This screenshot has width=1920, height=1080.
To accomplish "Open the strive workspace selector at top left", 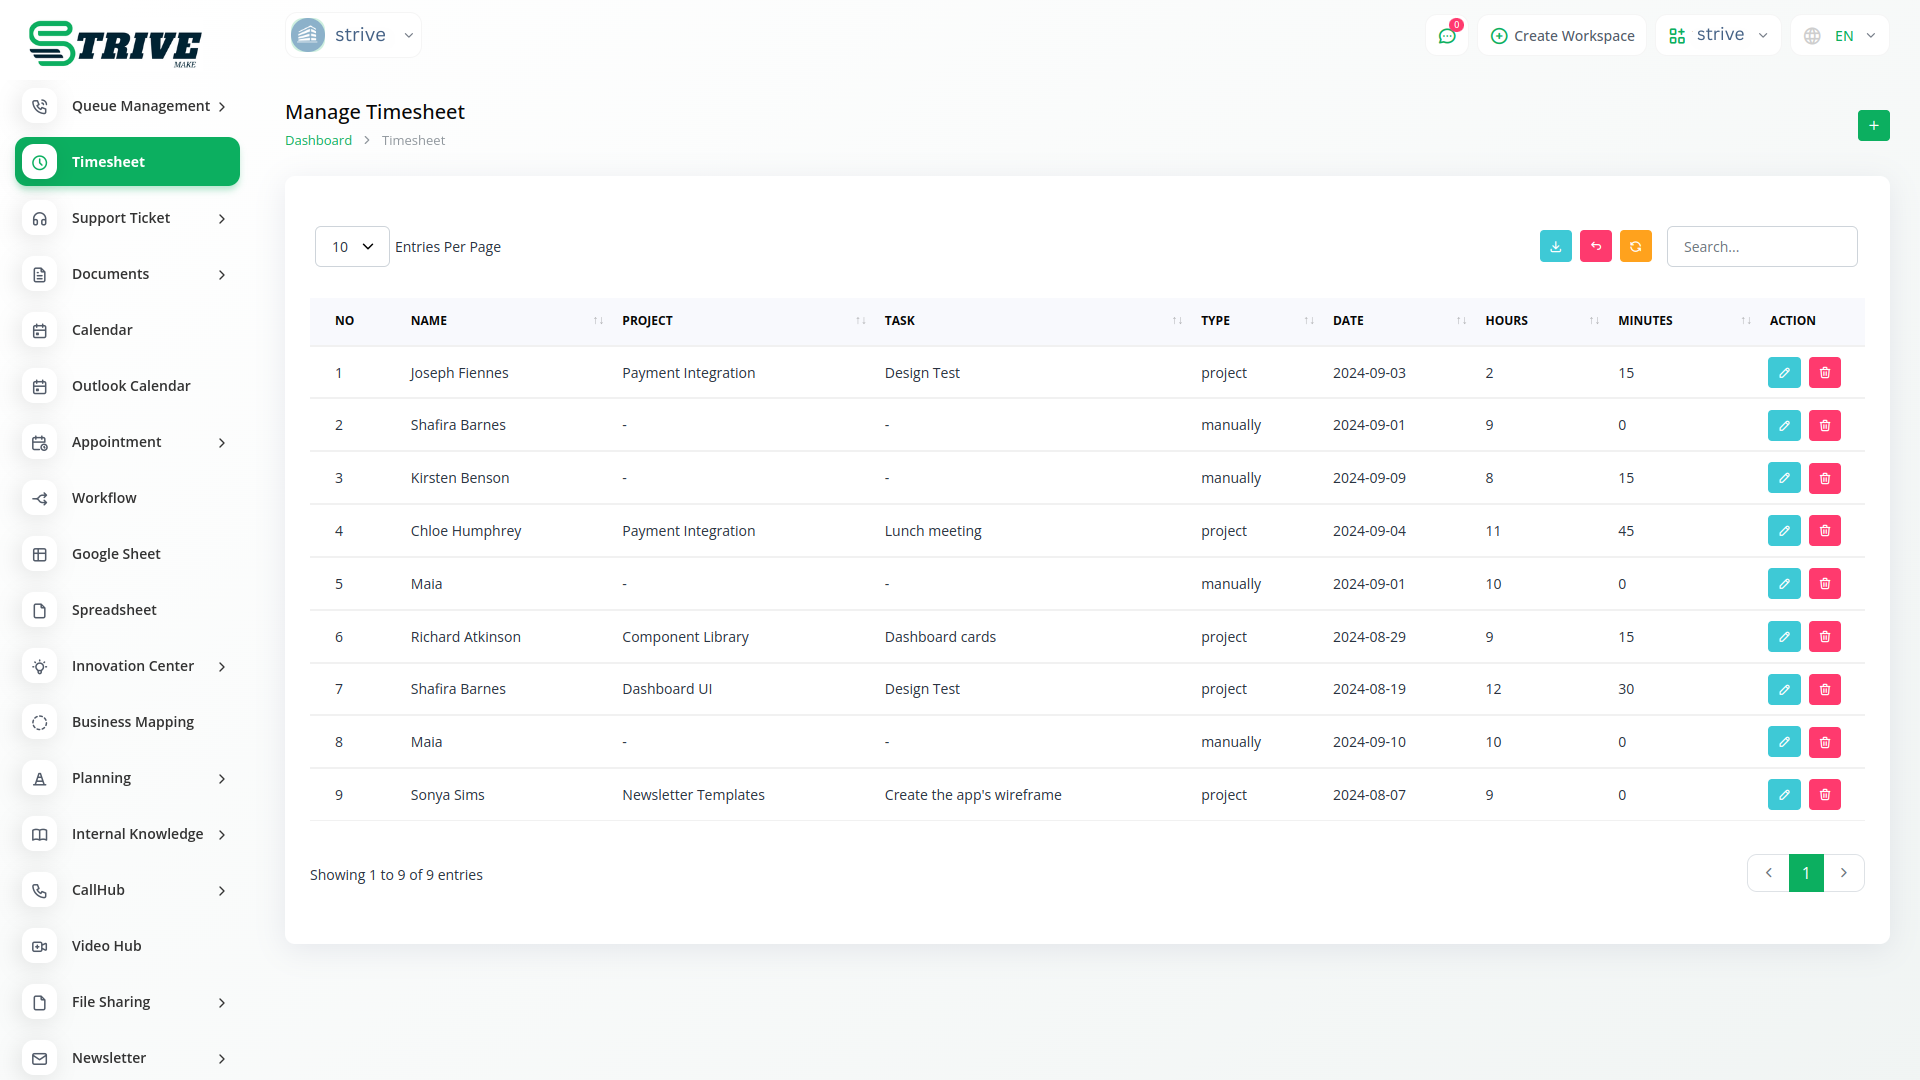I will point(353,35).
